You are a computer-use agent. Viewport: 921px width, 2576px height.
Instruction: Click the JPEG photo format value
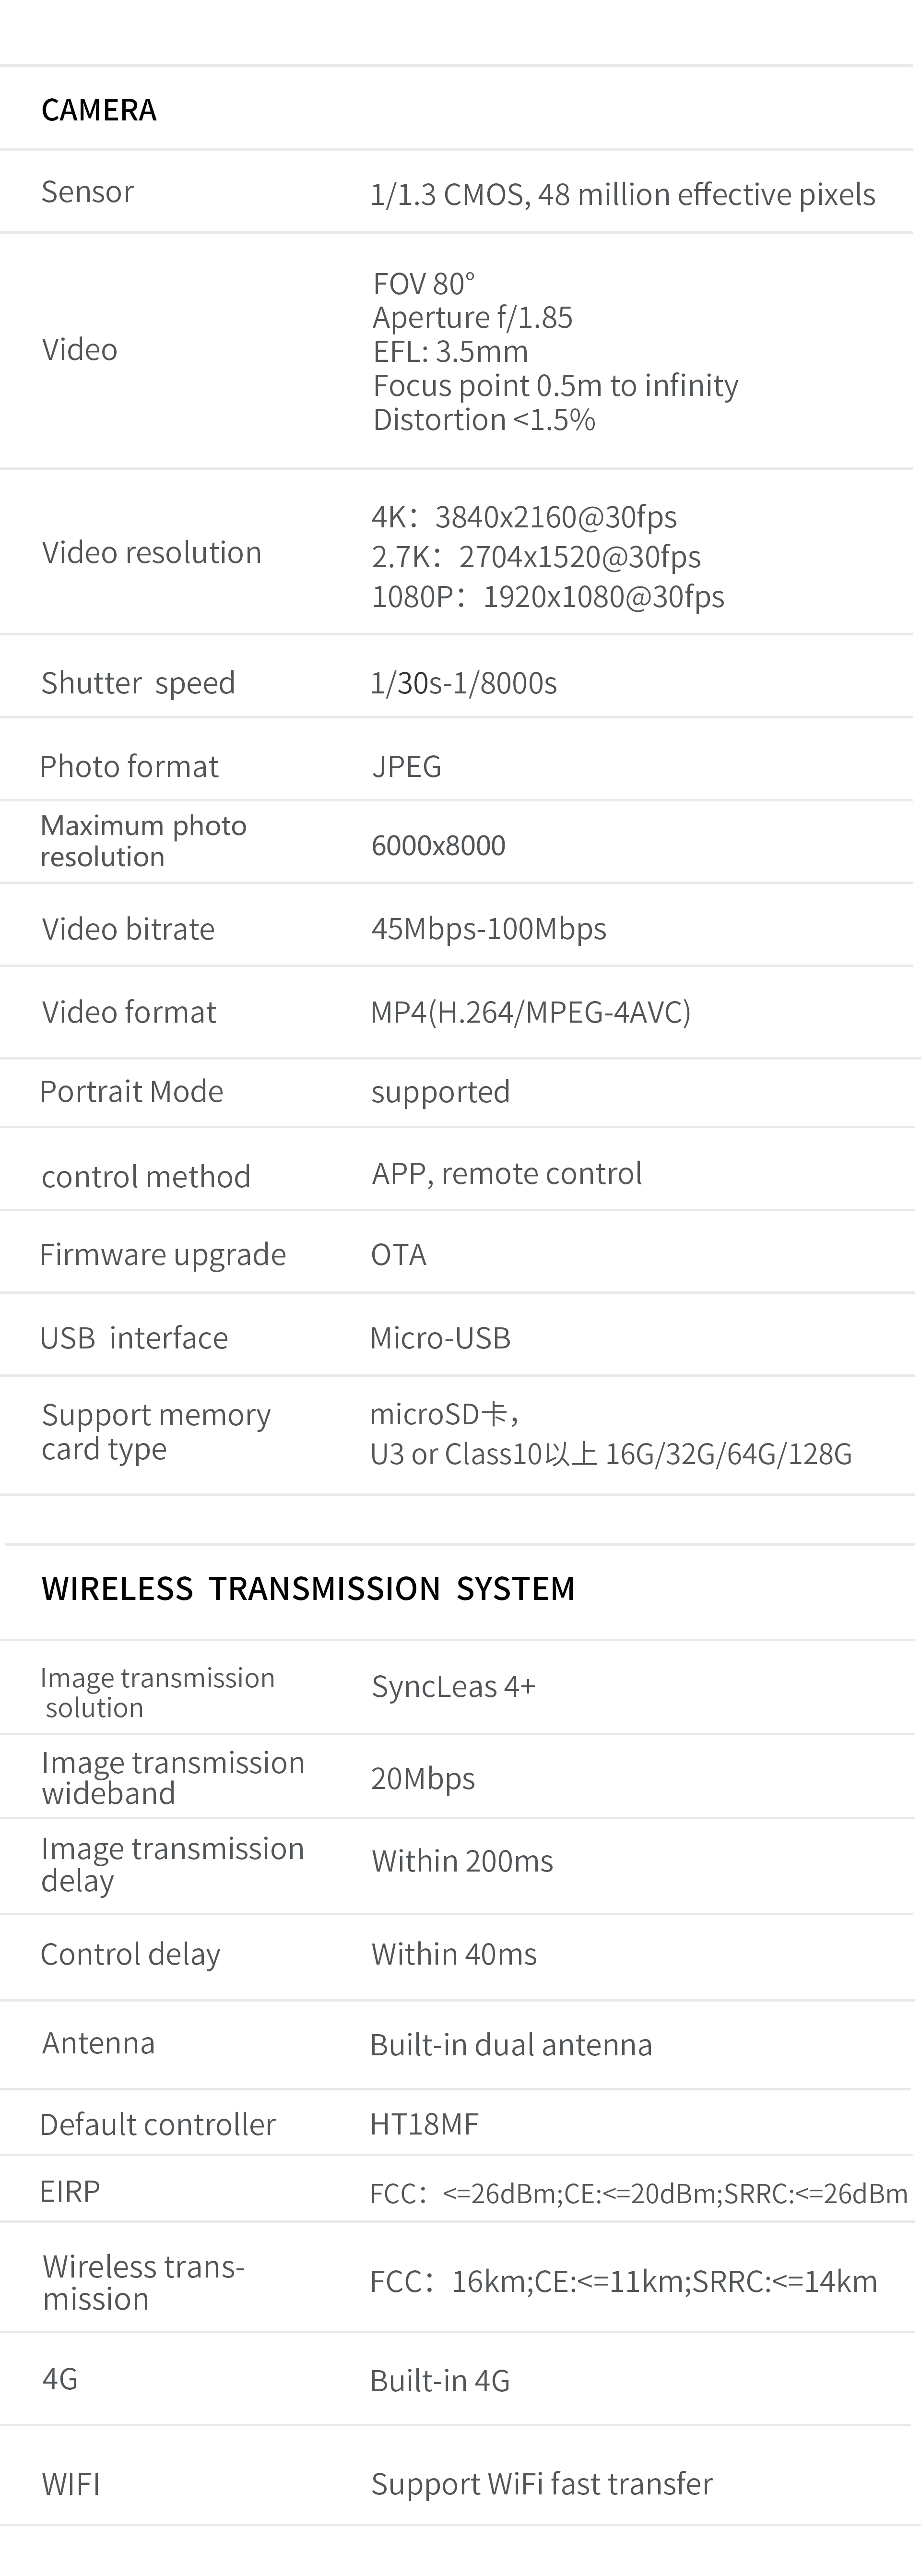click(x=406, y=766)
